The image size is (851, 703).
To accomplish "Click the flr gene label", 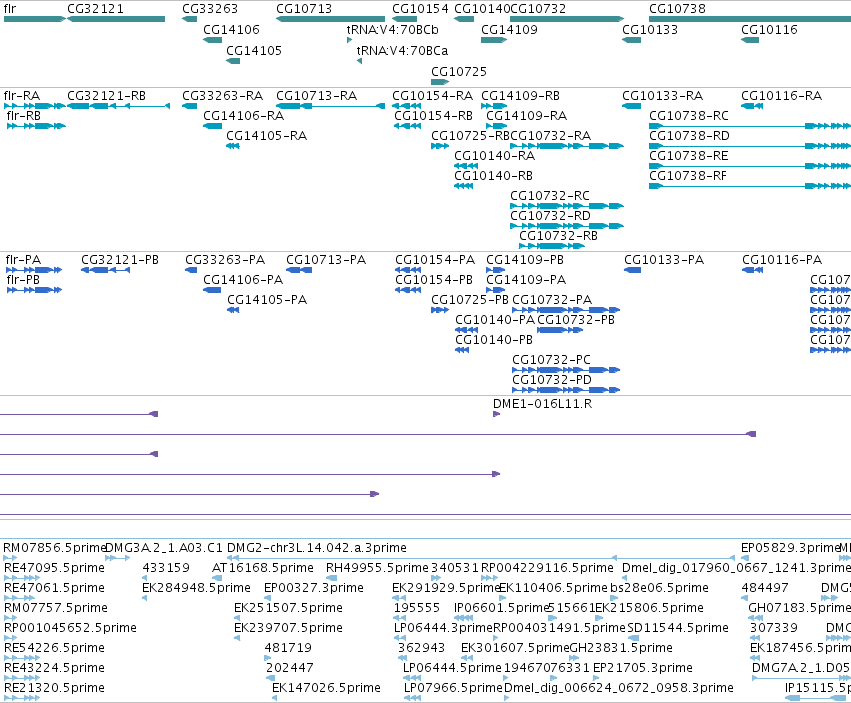I will [x=10, y=9].
